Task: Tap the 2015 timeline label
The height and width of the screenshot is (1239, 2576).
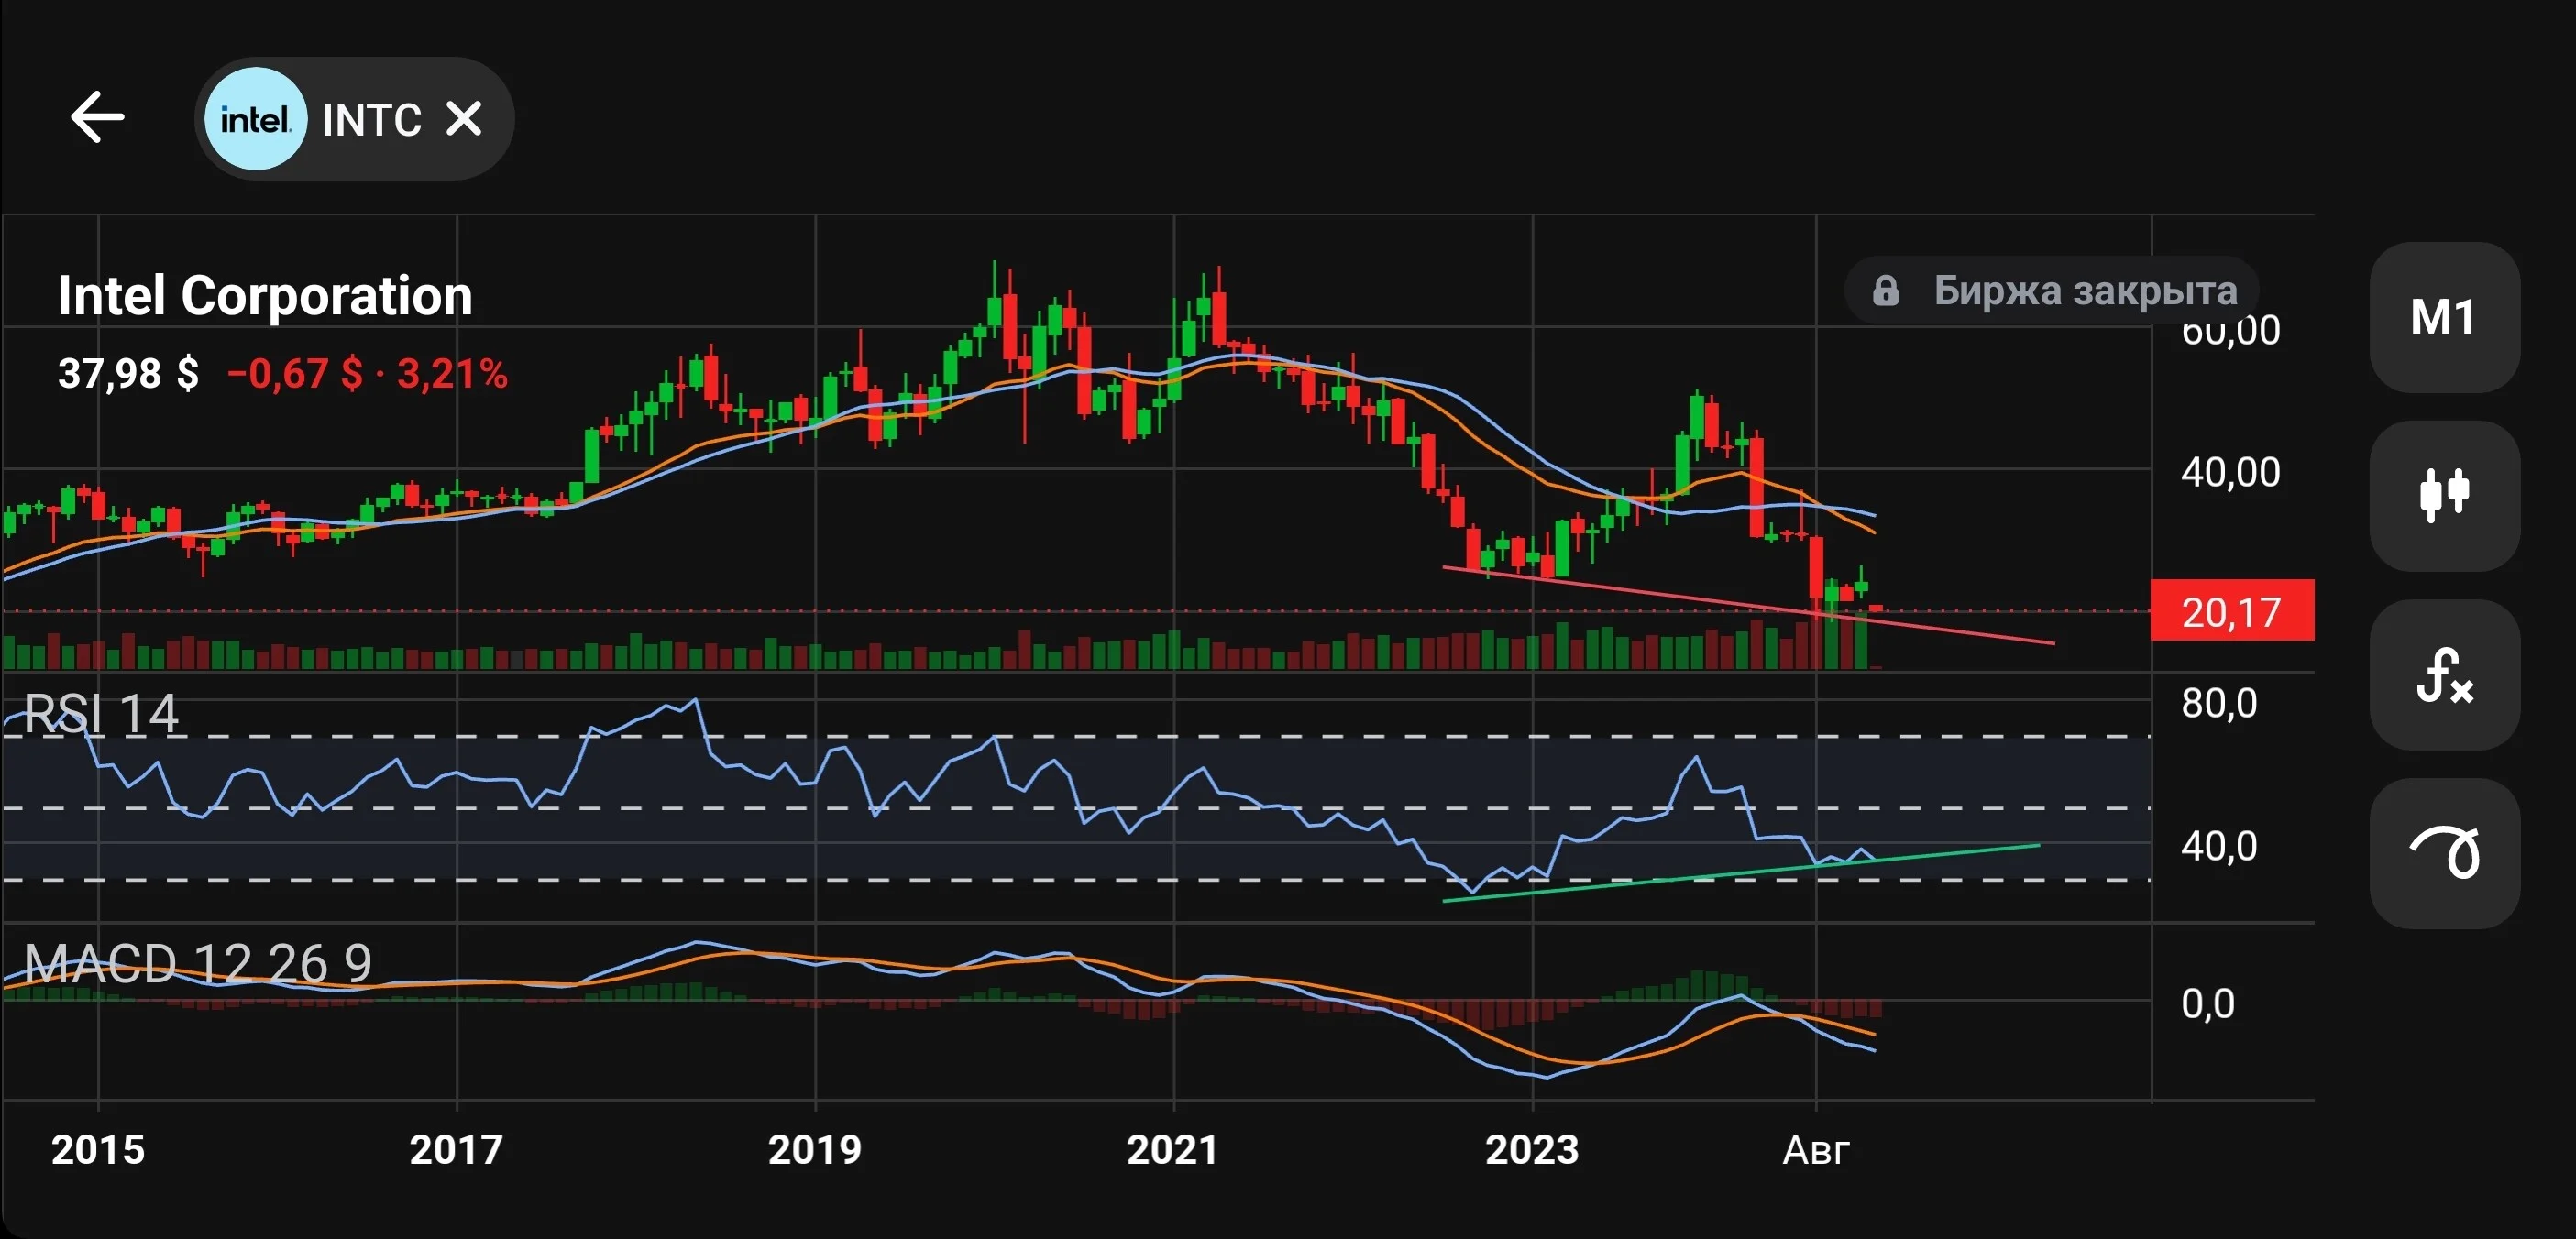Action: [x=98, y=1149]
